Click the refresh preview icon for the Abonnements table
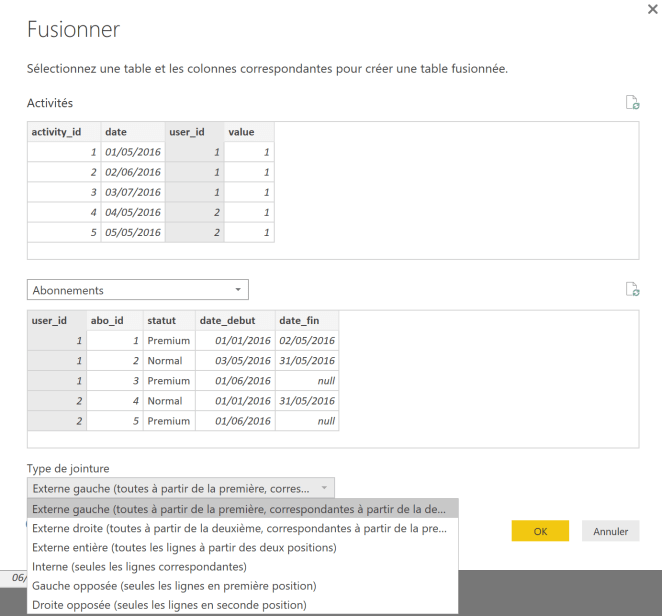This screenshot has width=662, height=616. pos(631,289)
